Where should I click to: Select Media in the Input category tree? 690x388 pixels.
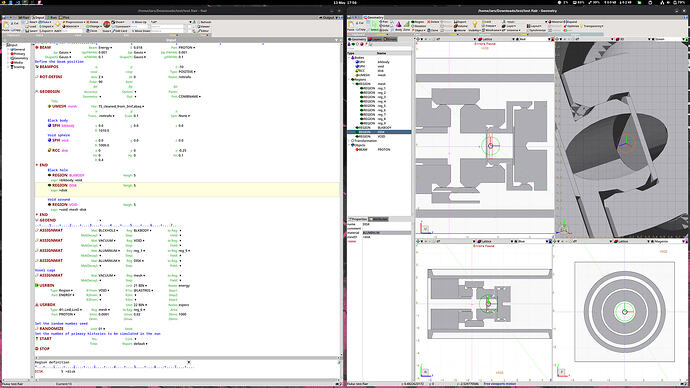[x=18, y=62]
